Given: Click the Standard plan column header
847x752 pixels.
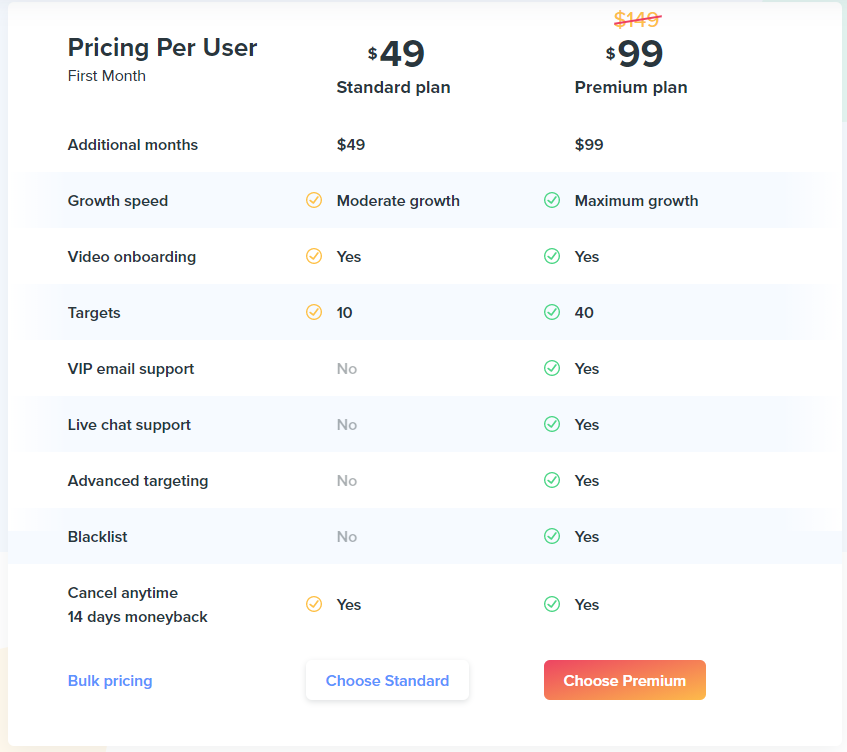Looking at the screenshot, I should [x=393, y=87].
